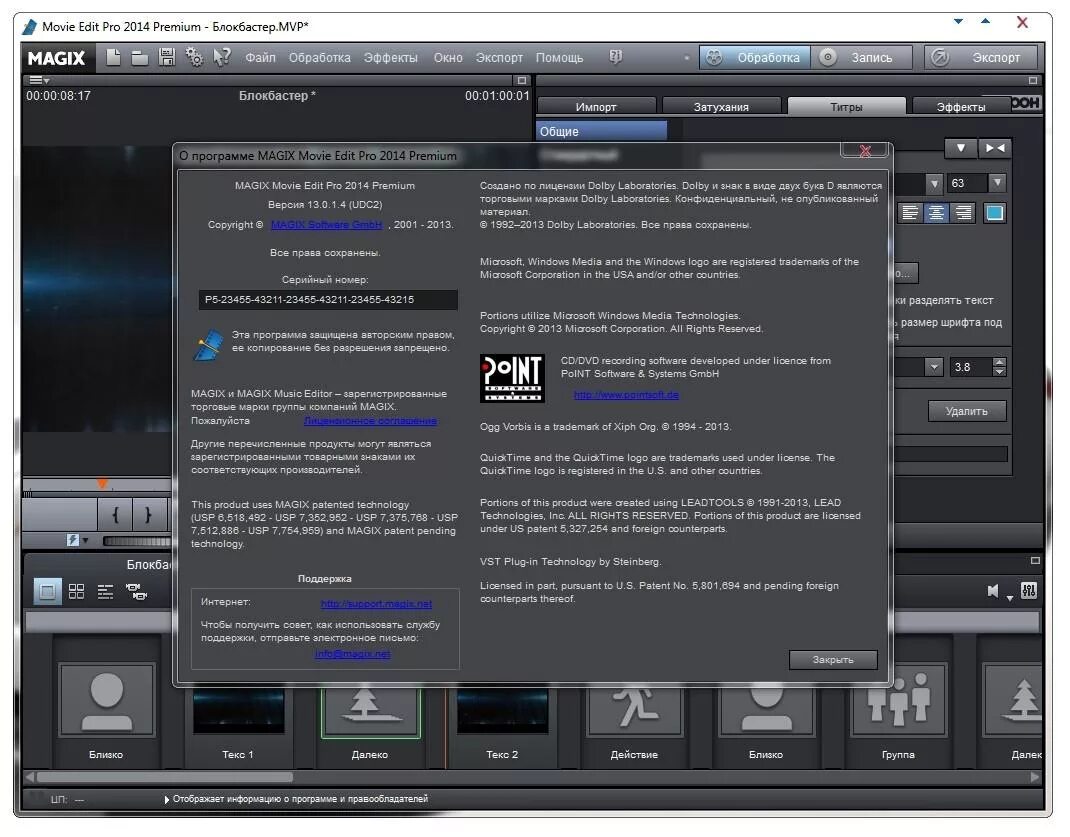Select the Эффекты tab in Media Pool
1070x837 pixels.
(x=961, y=106)
